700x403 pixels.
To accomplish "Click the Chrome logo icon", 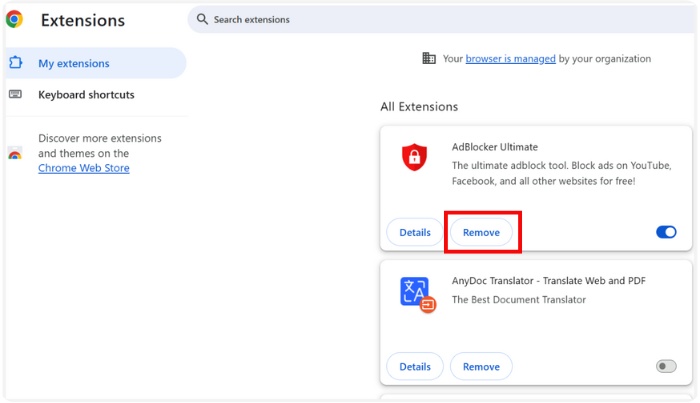I will [x=14, y=20].
